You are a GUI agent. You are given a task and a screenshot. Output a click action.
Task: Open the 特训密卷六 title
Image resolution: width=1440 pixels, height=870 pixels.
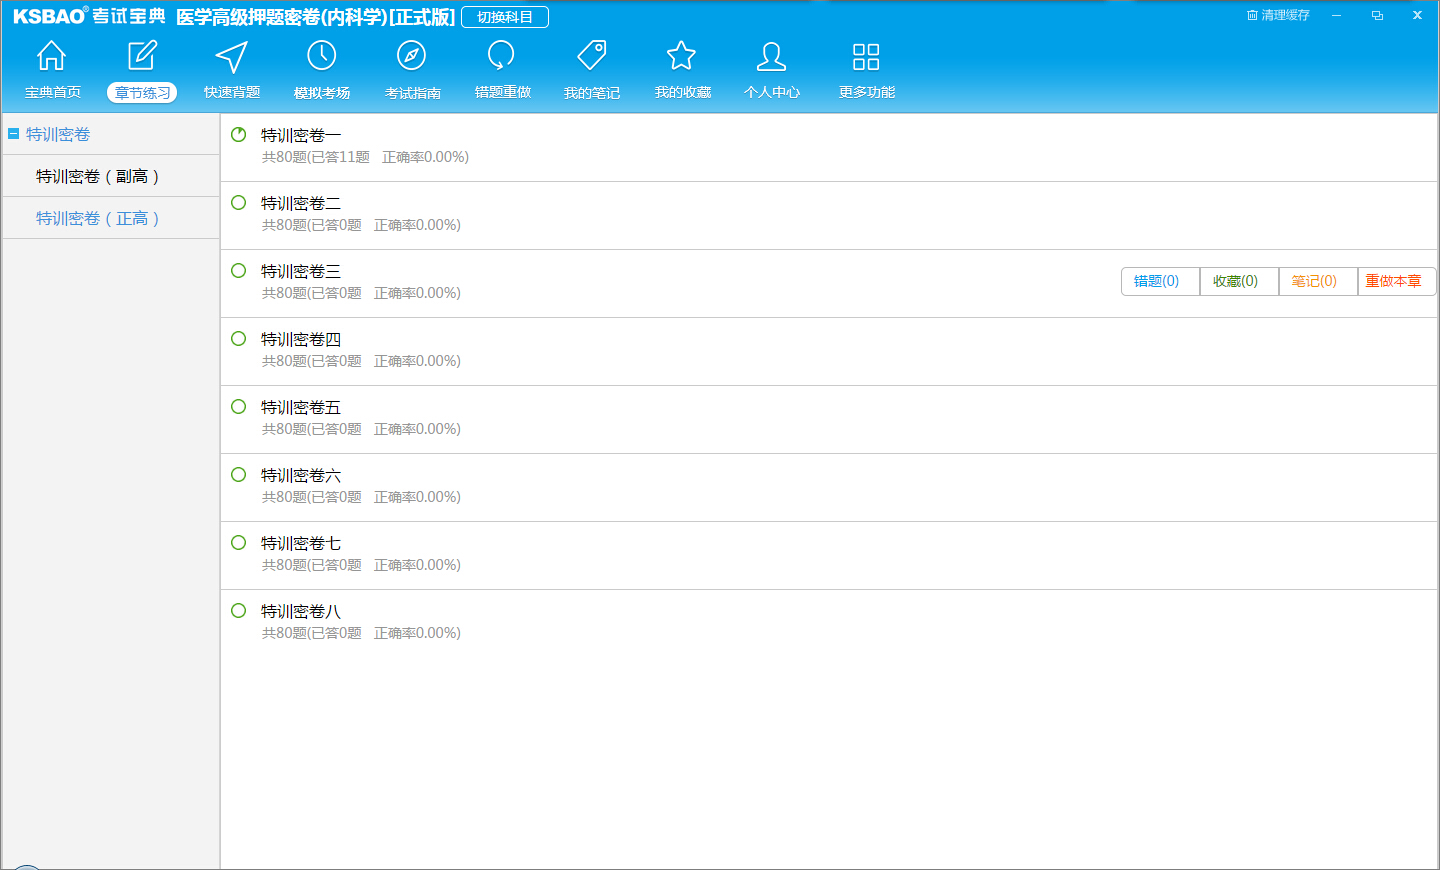(301, 475)
